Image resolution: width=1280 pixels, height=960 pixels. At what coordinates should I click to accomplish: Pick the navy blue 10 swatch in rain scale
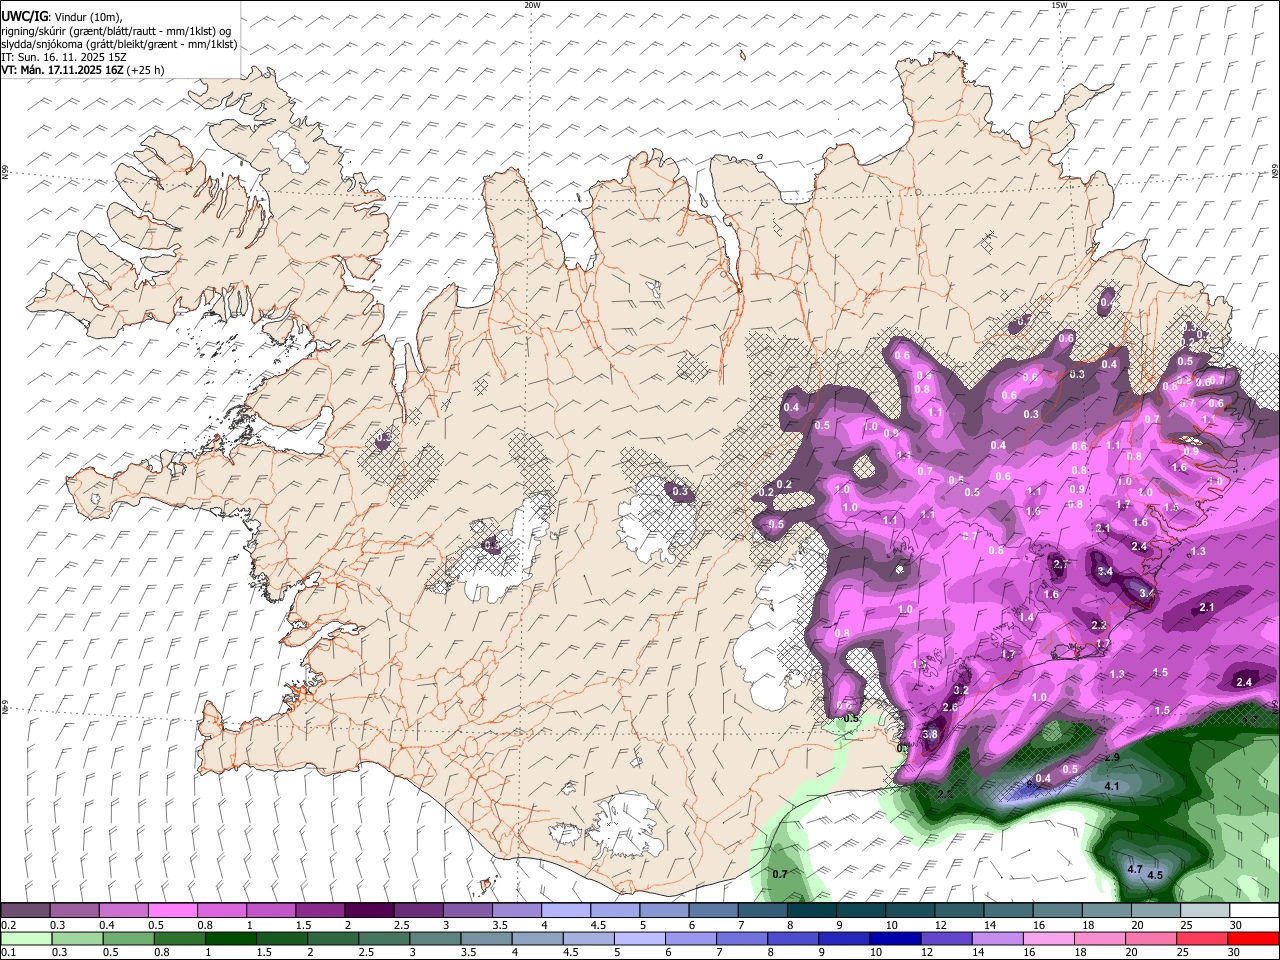click(893, 938)
